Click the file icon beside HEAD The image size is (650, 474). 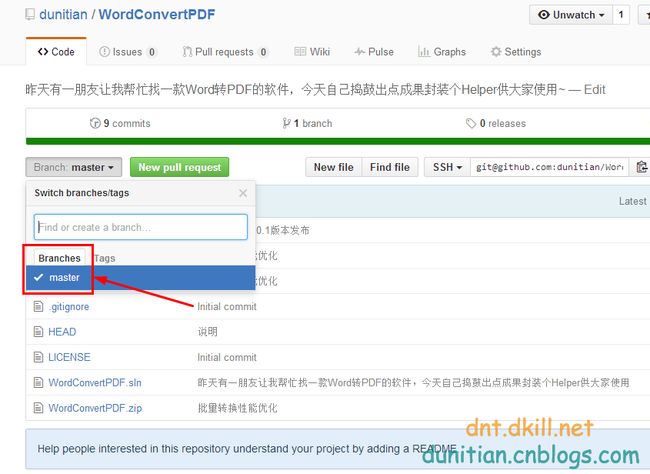point(38,332)
